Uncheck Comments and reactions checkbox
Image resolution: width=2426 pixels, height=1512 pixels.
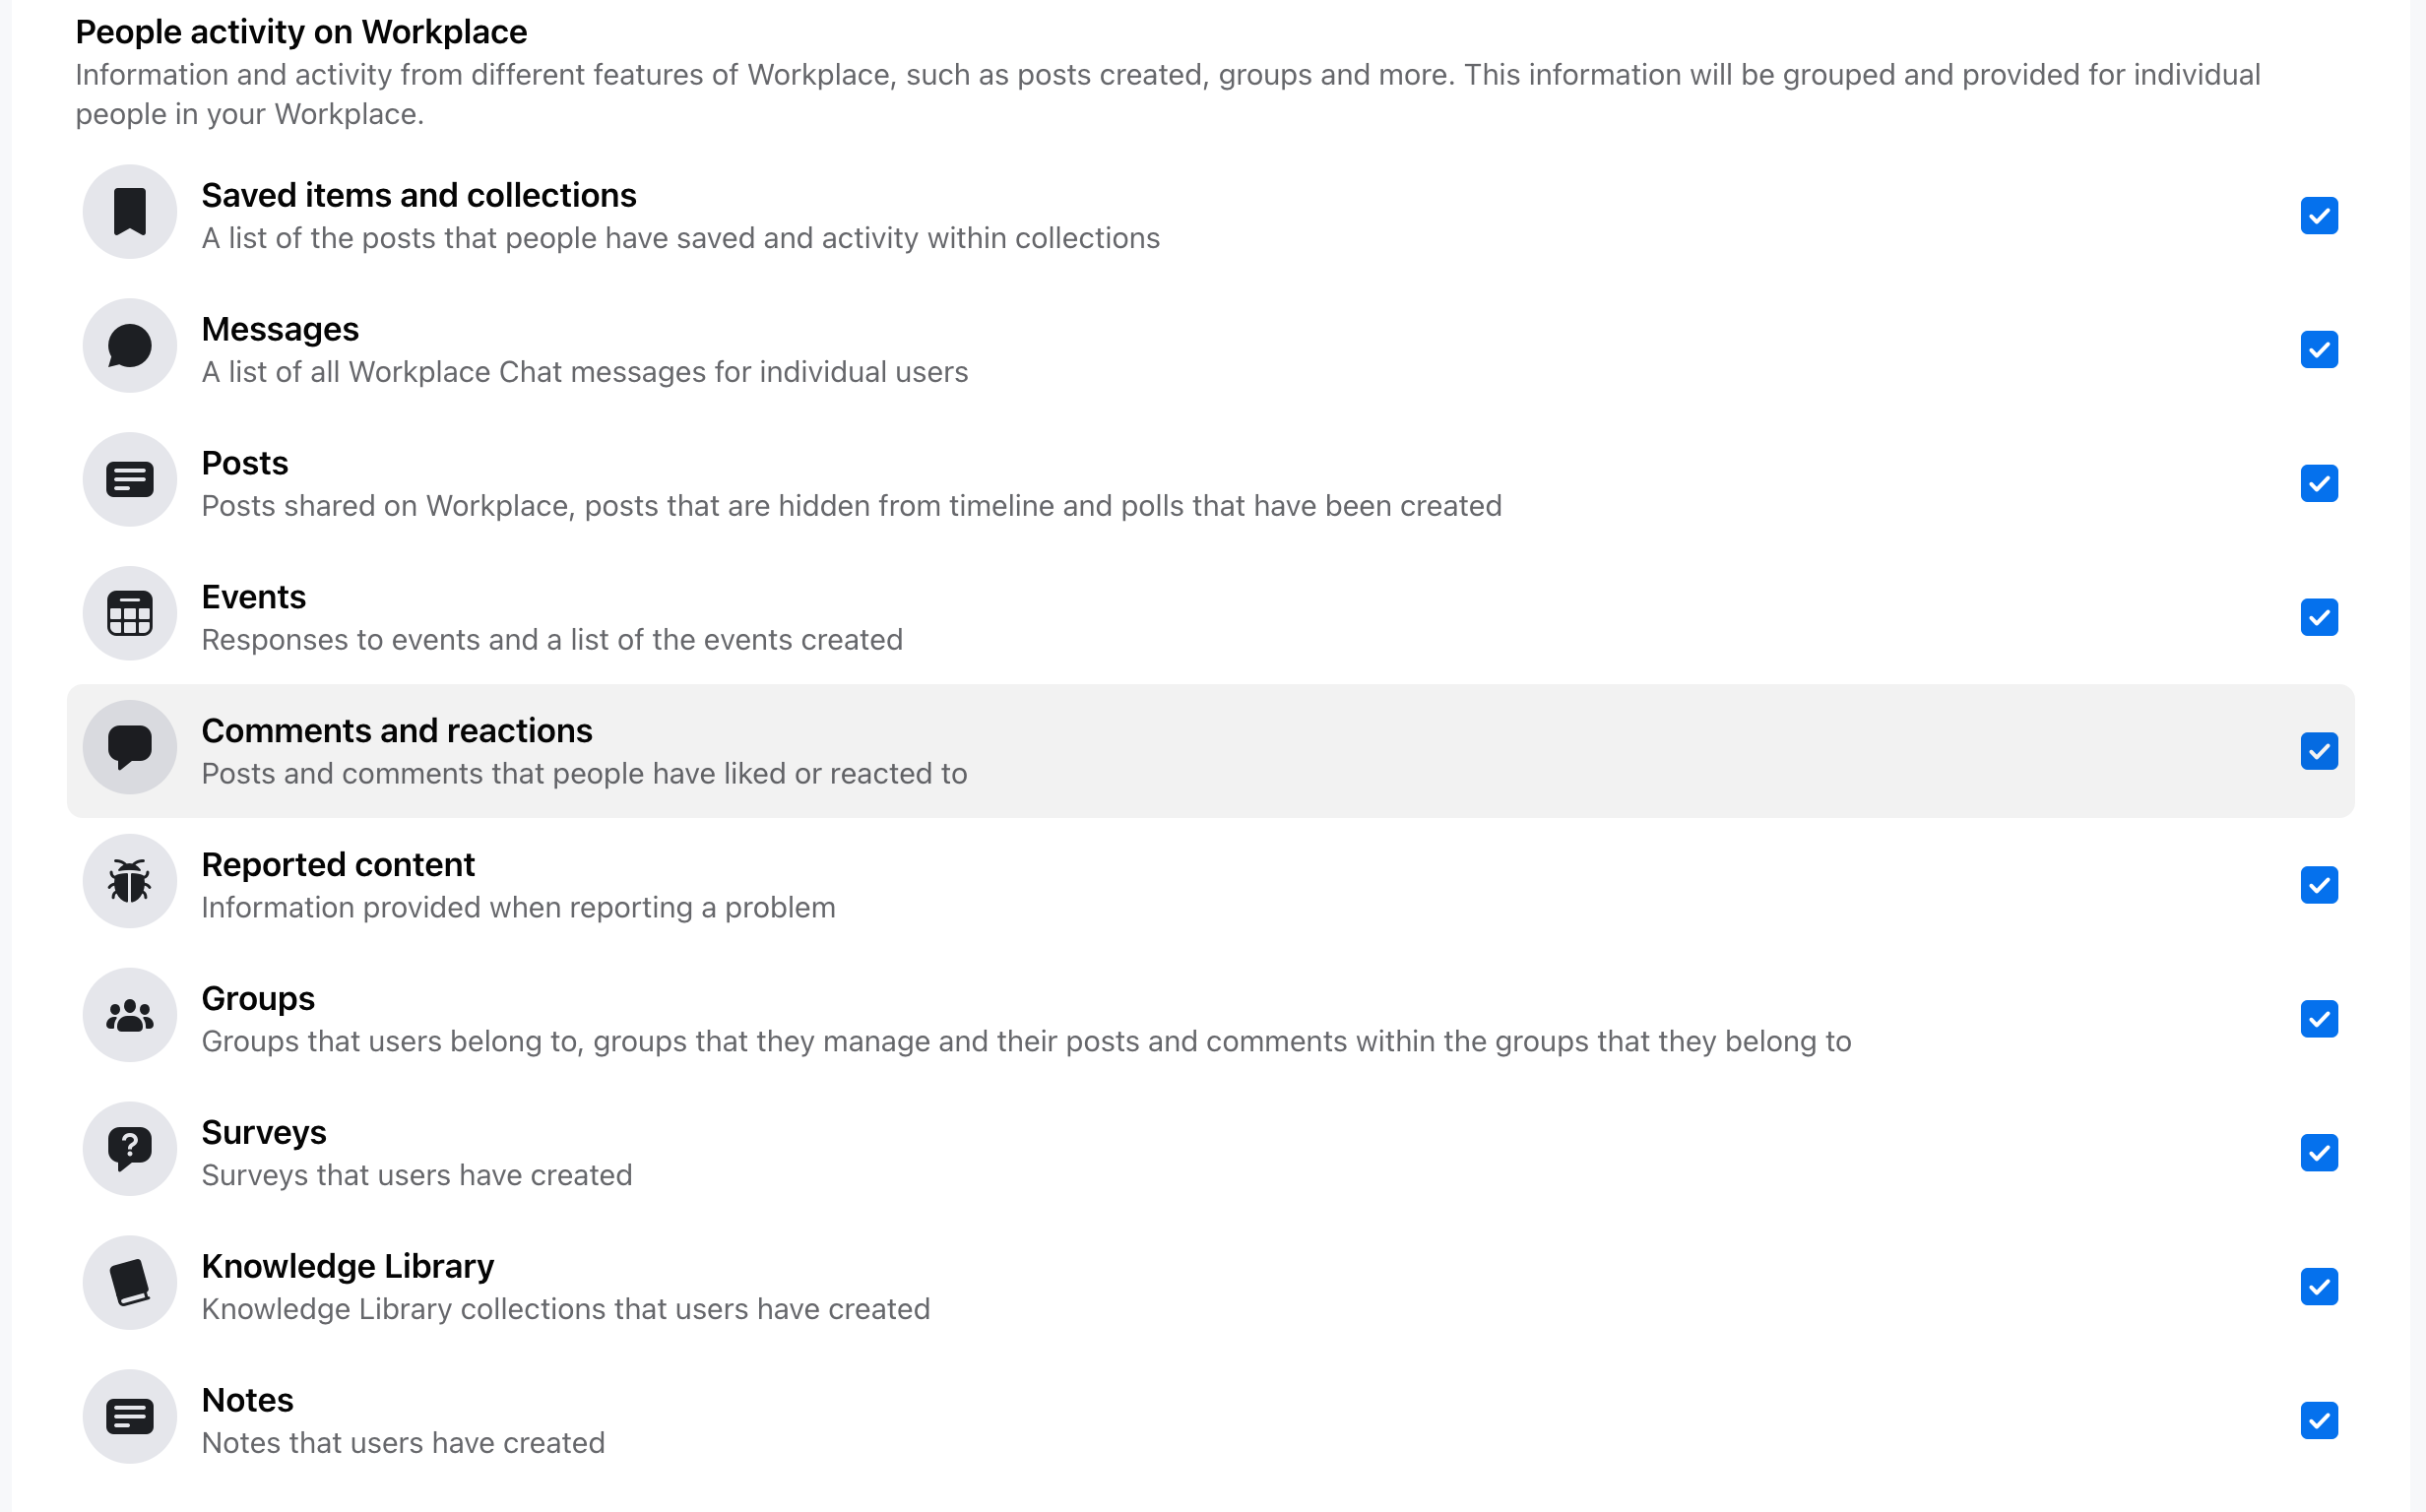pos(2319,752)
